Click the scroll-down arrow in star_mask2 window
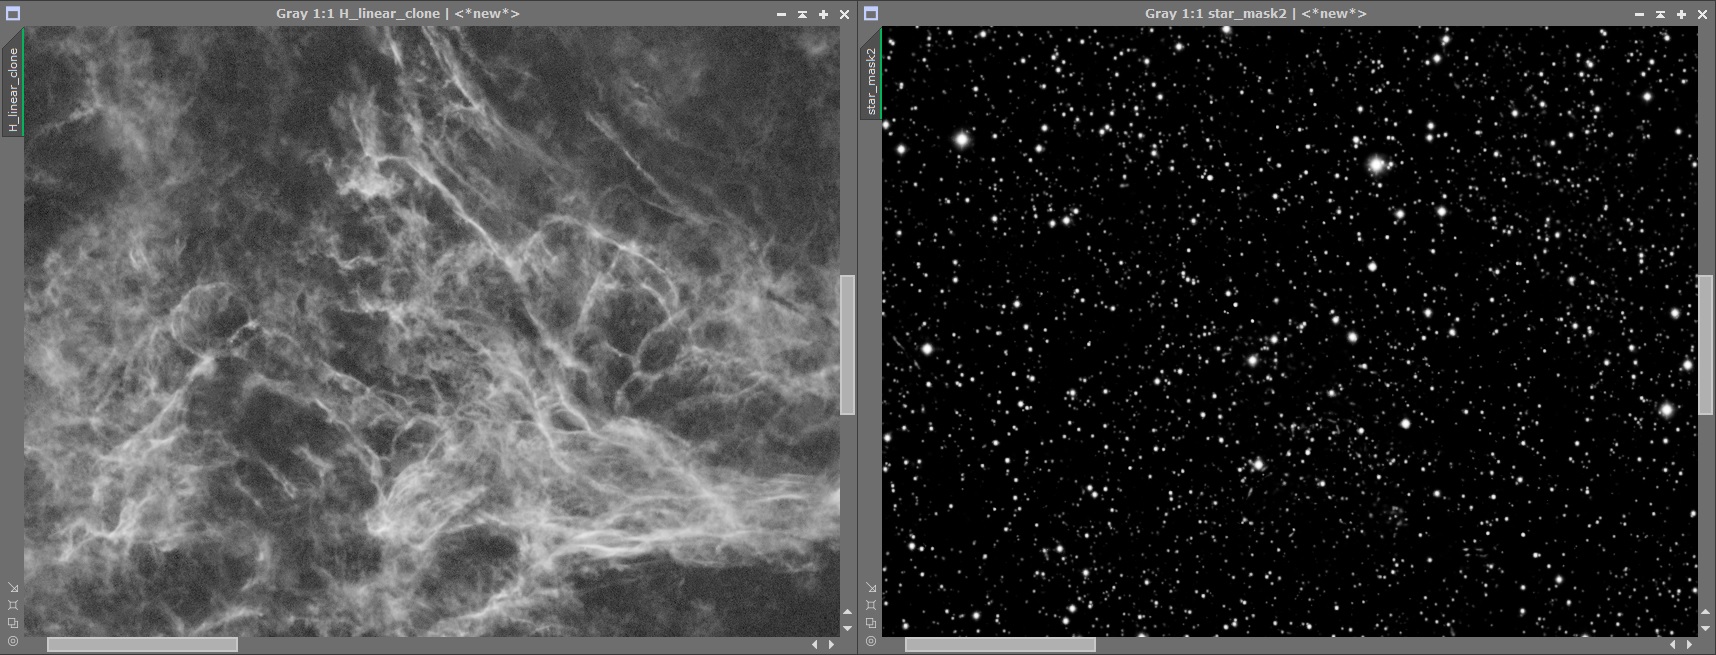This screenshot has width=1716, height=655. (x=1705, y=628)
